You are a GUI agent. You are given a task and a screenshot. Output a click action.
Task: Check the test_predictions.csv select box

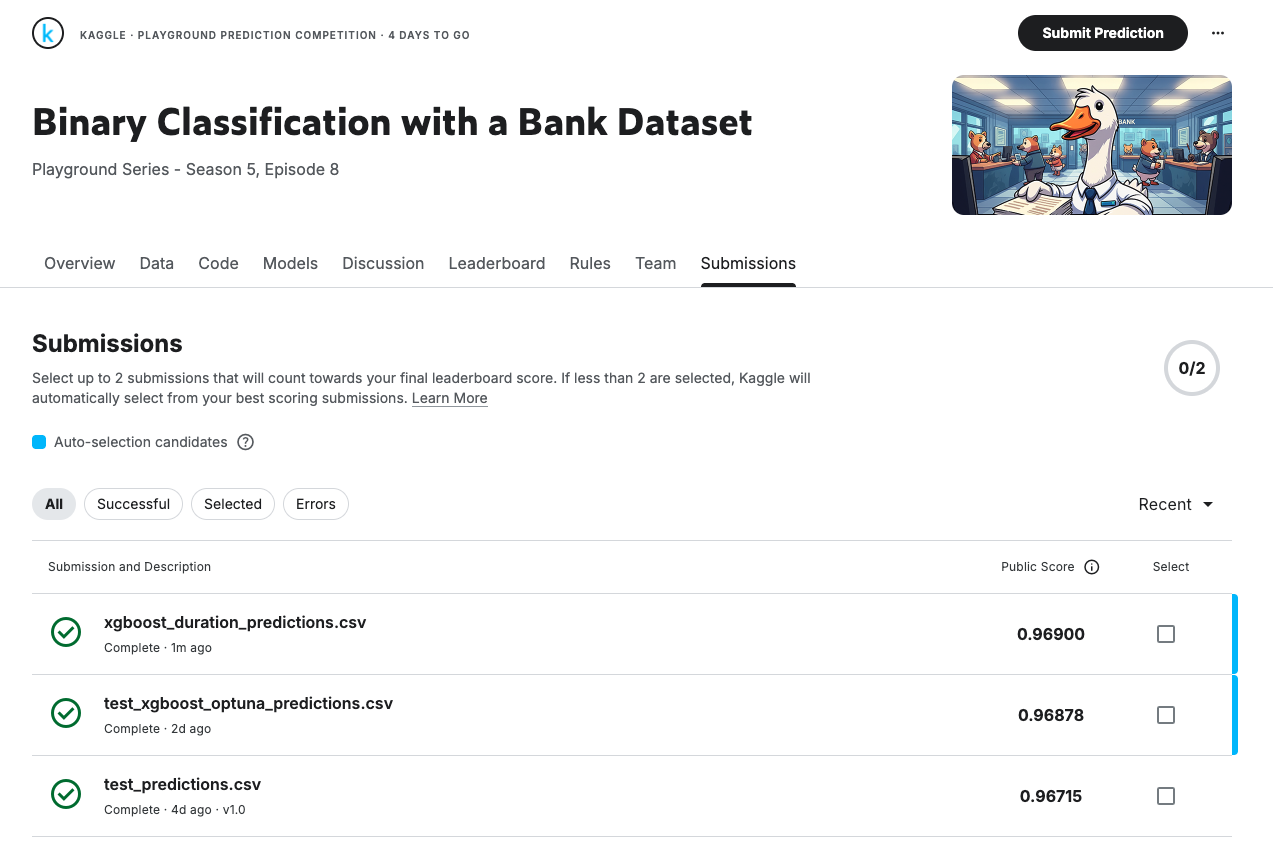pos(1166,796)
